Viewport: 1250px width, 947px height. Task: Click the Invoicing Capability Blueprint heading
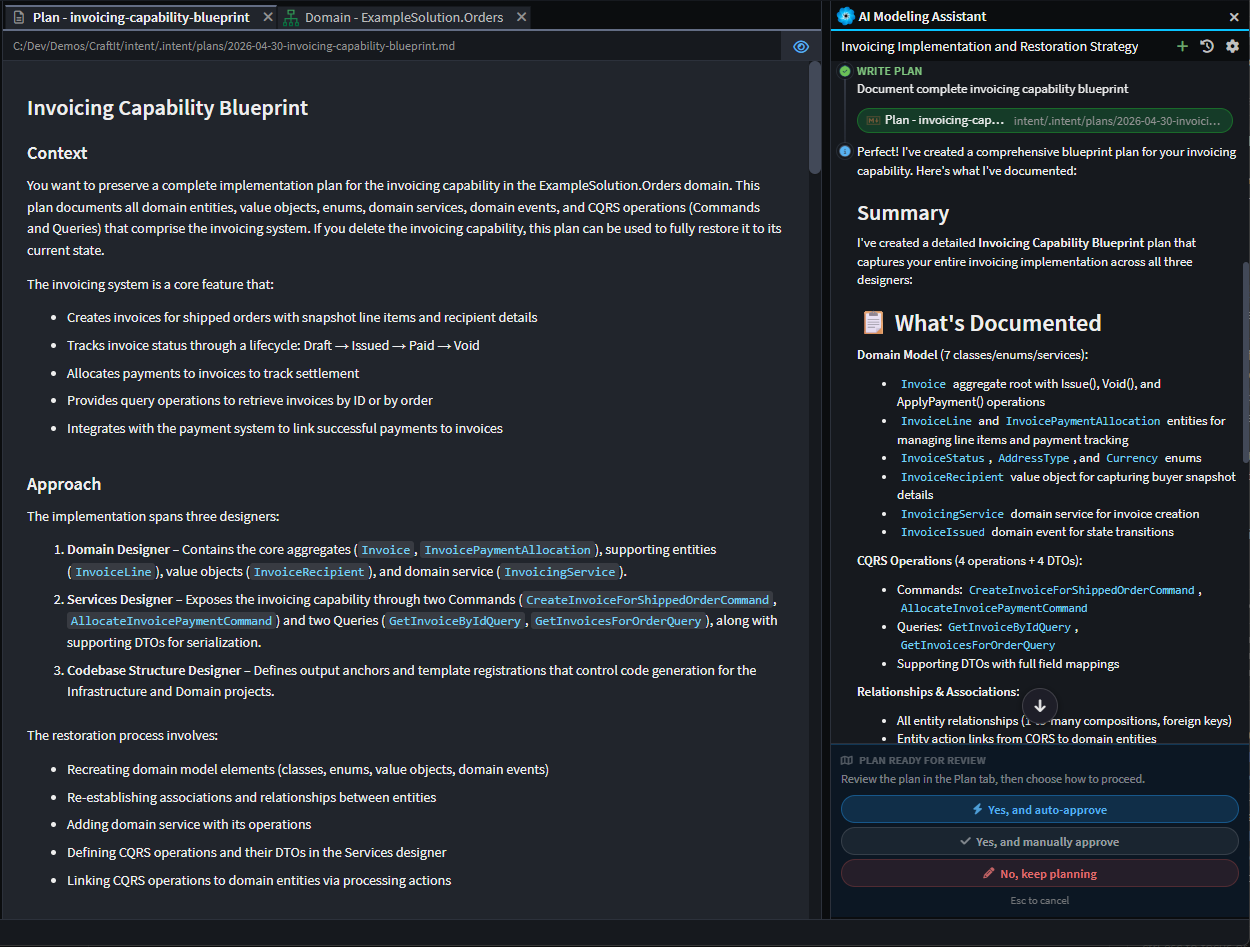pos(167,108)
